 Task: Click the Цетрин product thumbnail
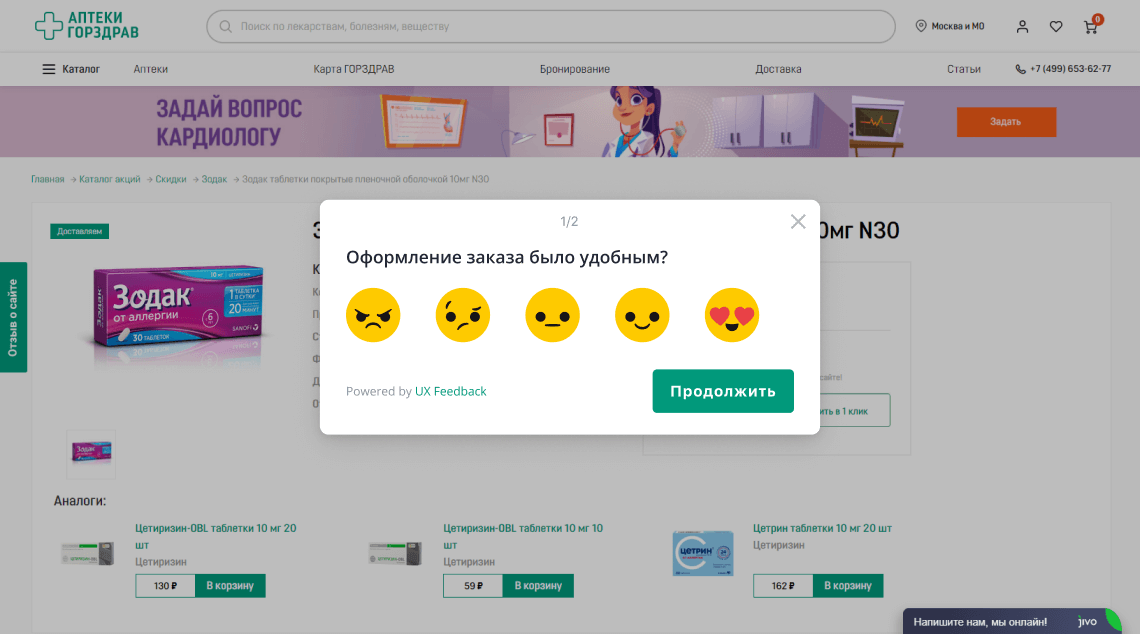[x=703, y=553]
